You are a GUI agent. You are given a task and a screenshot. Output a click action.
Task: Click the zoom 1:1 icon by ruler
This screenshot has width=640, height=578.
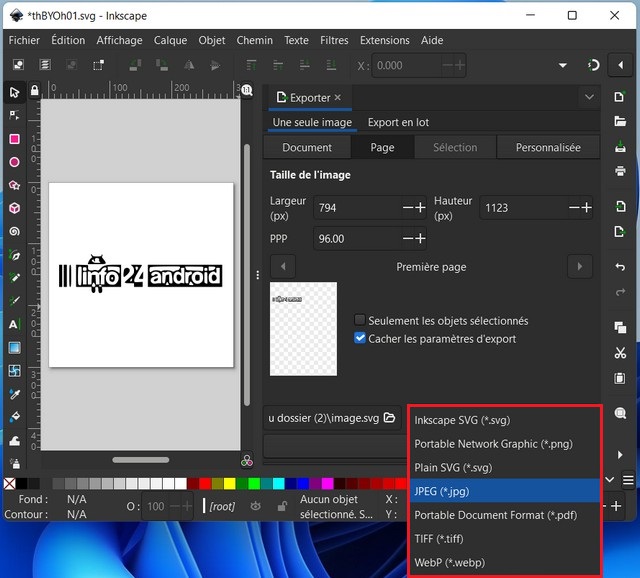[x=247, y=90]
